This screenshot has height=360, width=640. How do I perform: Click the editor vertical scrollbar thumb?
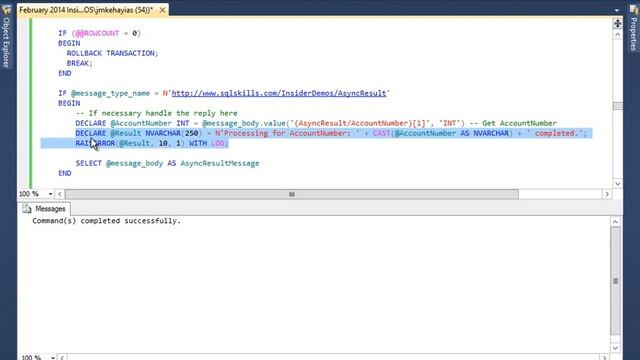617,106
